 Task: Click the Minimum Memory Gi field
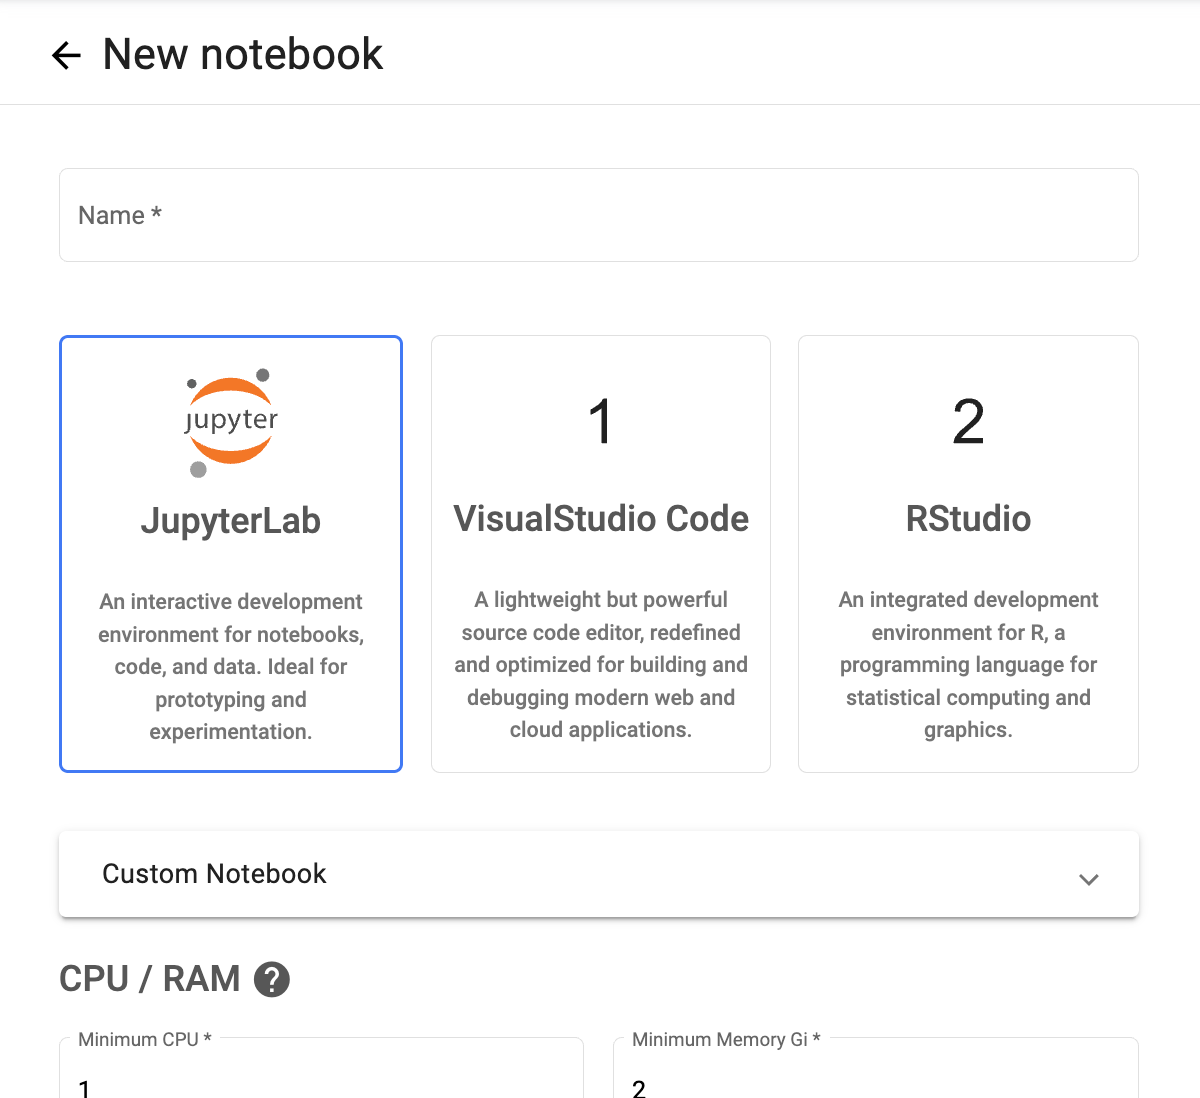[x=876, y=1068]
